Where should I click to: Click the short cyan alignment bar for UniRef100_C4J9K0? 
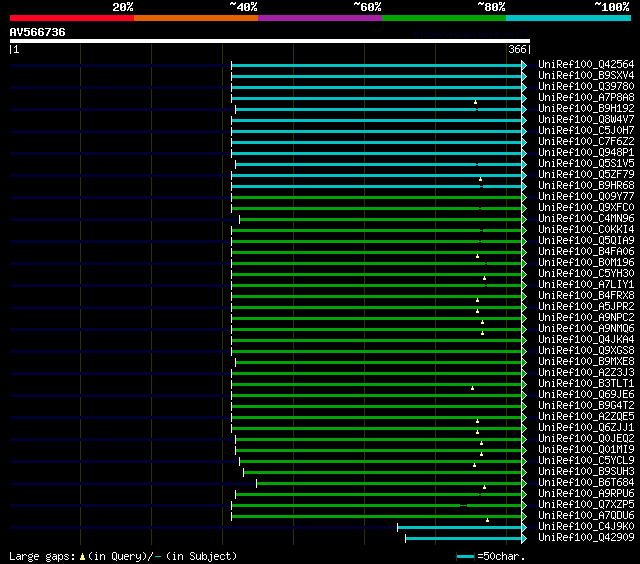[458, 527]
